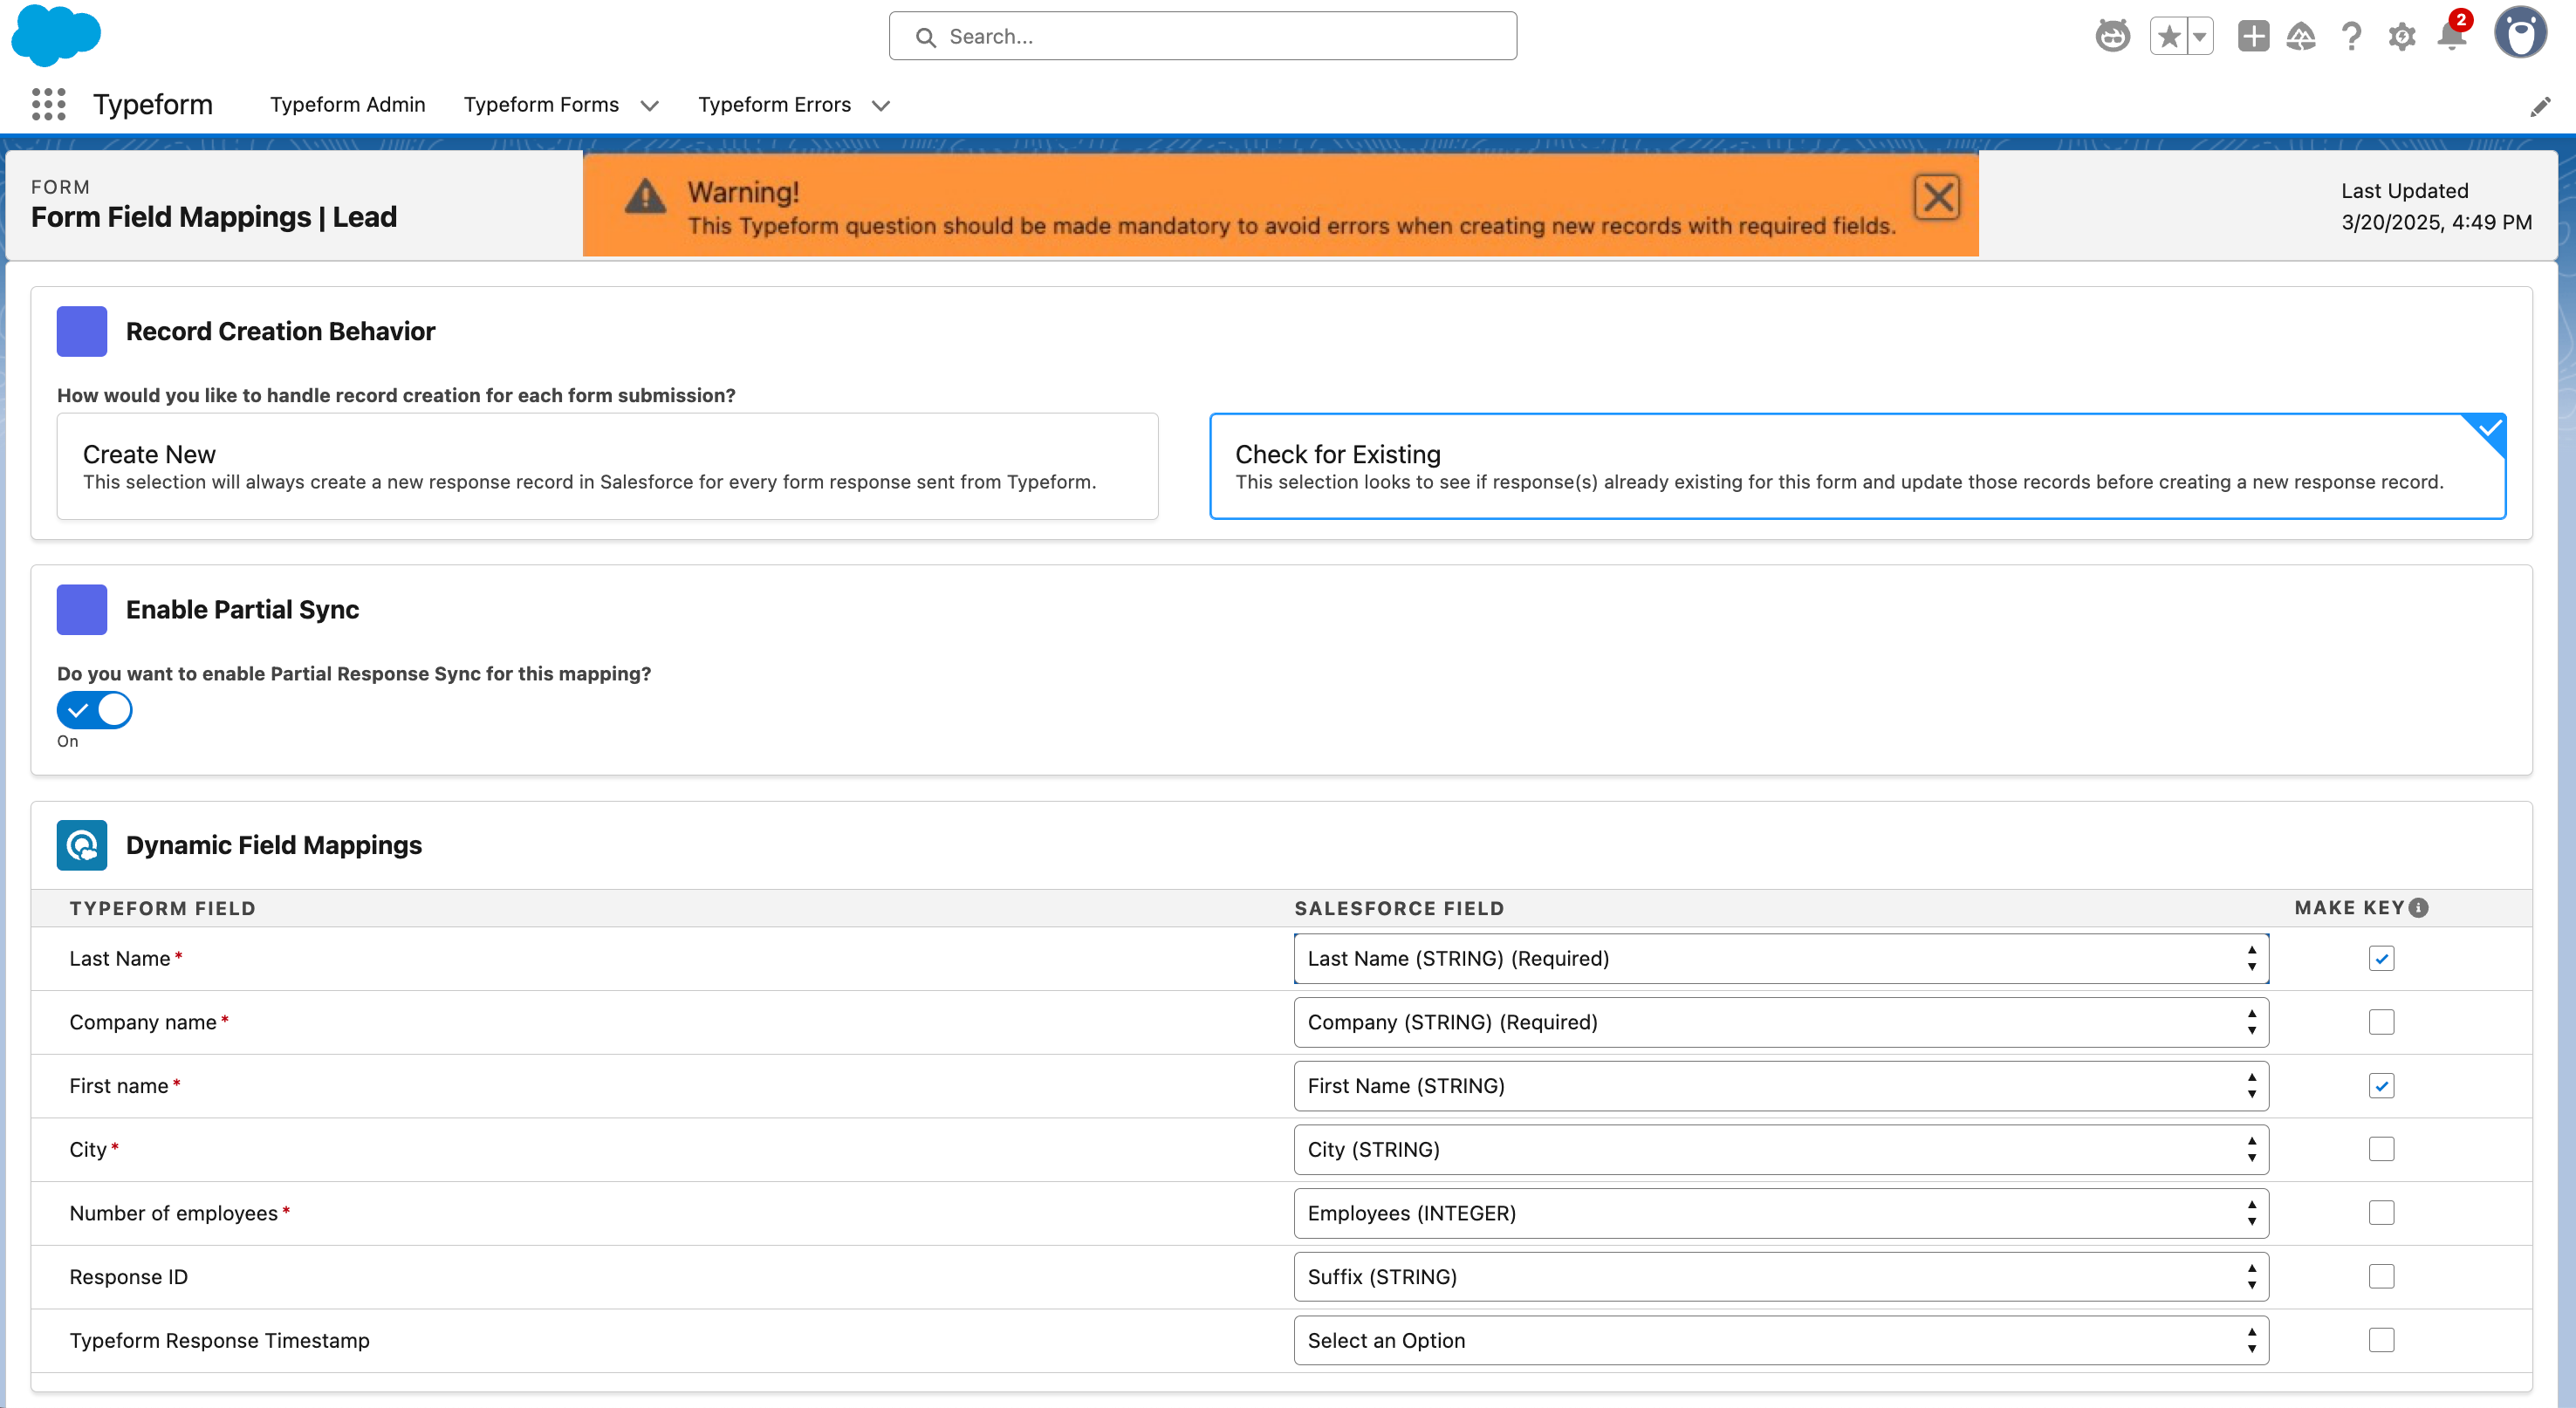
Task: Open the City (STRING) field dropdown
Action: pyautogui.click(x=1781, y=1149)
